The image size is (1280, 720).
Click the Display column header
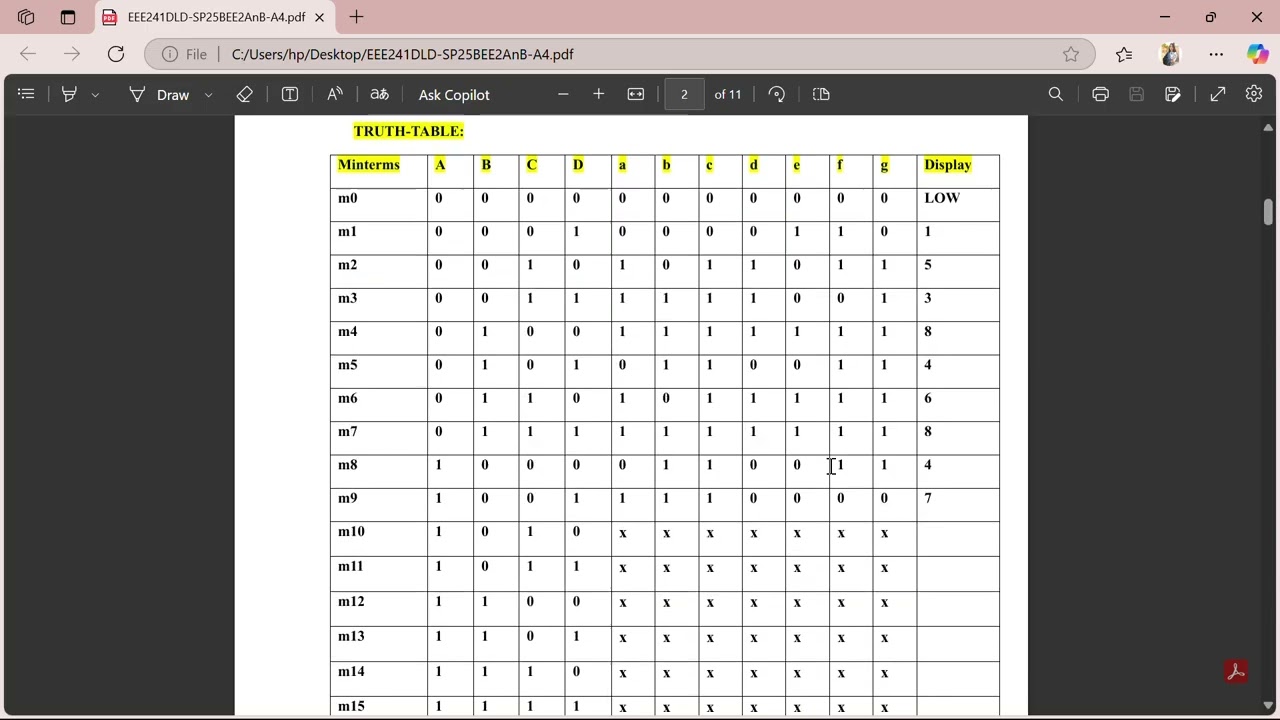coord(948,165)
